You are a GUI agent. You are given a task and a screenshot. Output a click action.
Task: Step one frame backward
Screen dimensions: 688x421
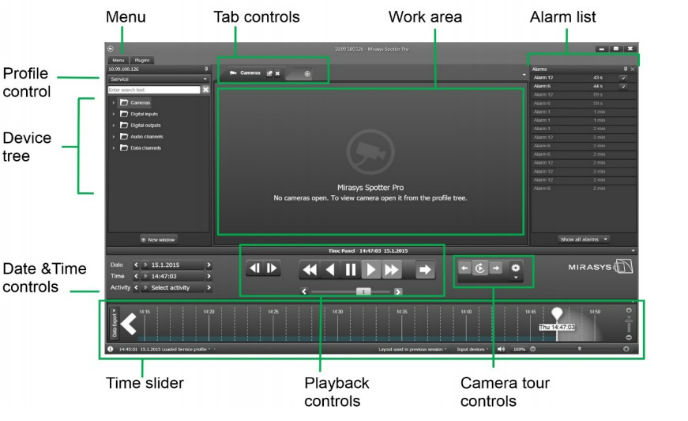254,268
